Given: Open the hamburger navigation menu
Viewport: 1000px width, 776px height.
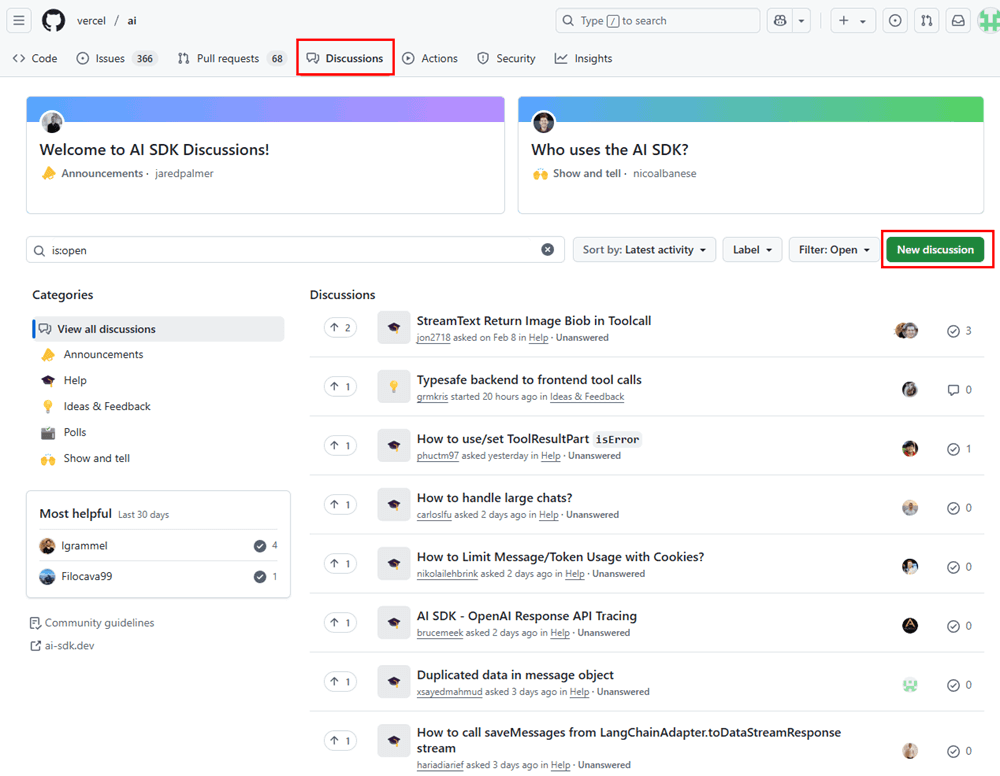Looking at the screenshot, I should [19, 21].
